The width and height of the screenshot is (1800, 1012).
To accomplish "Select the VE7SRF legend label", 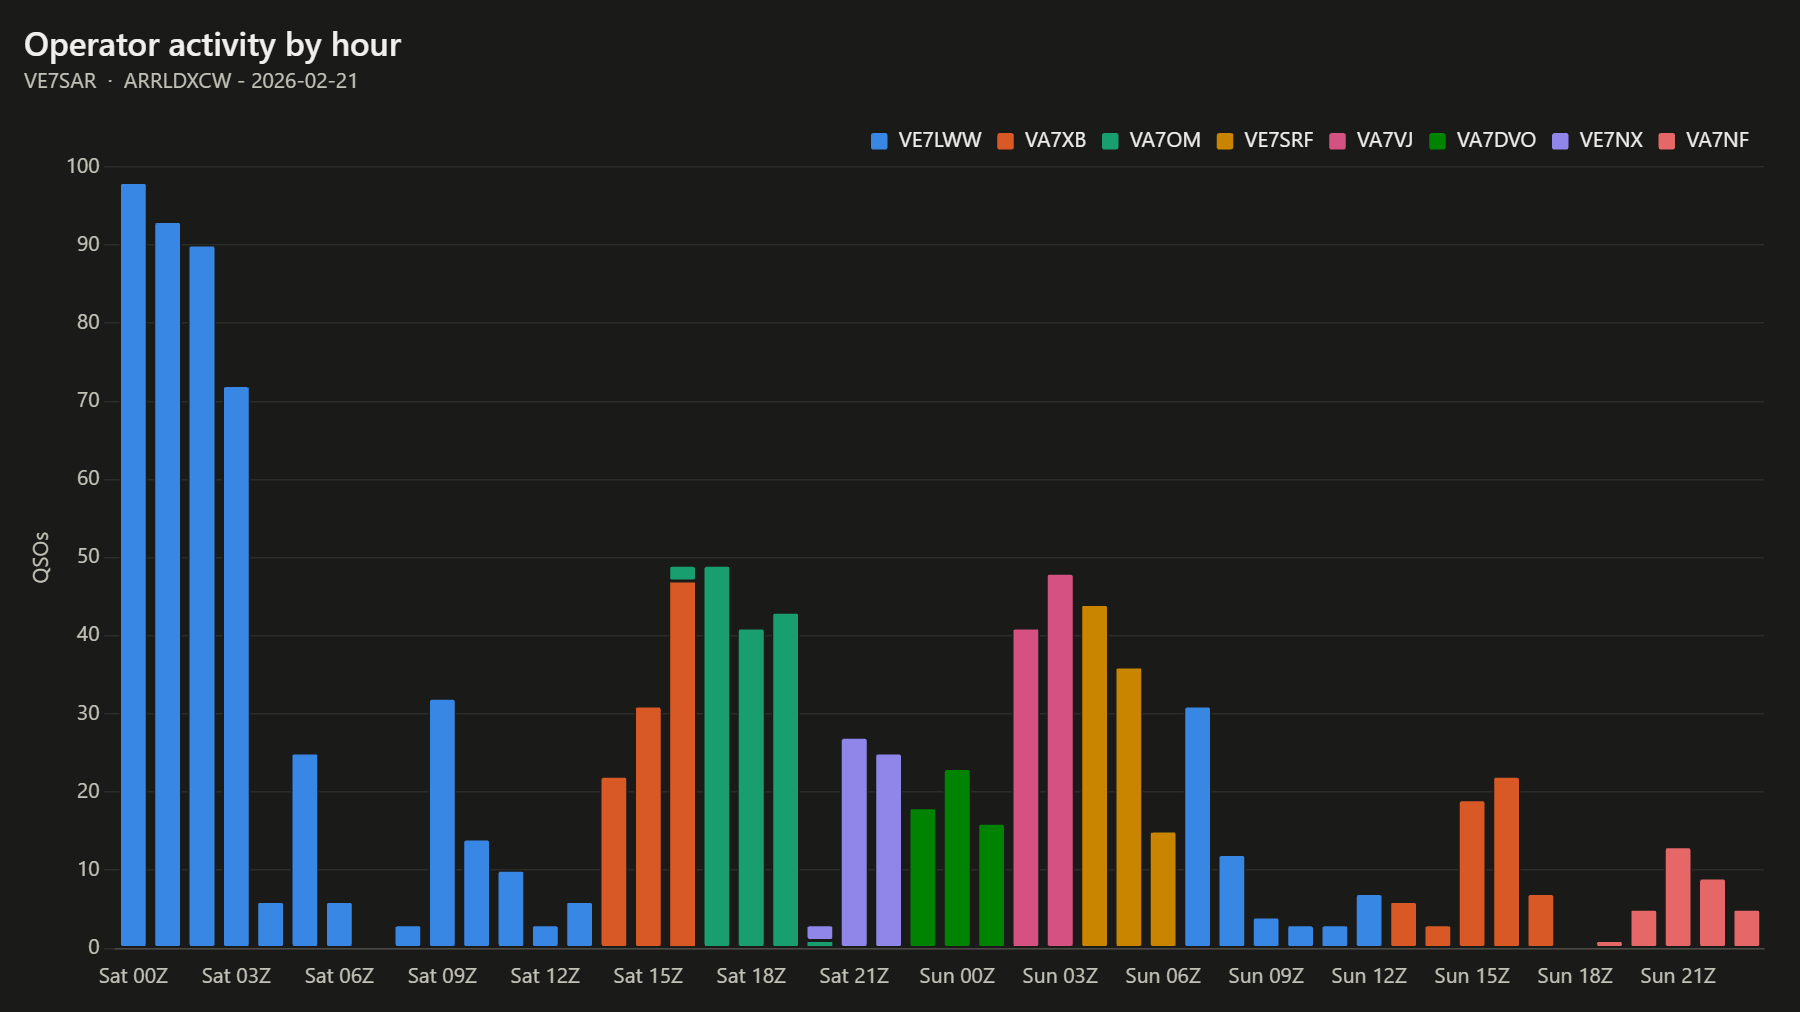I will [x=1279, y=141].
